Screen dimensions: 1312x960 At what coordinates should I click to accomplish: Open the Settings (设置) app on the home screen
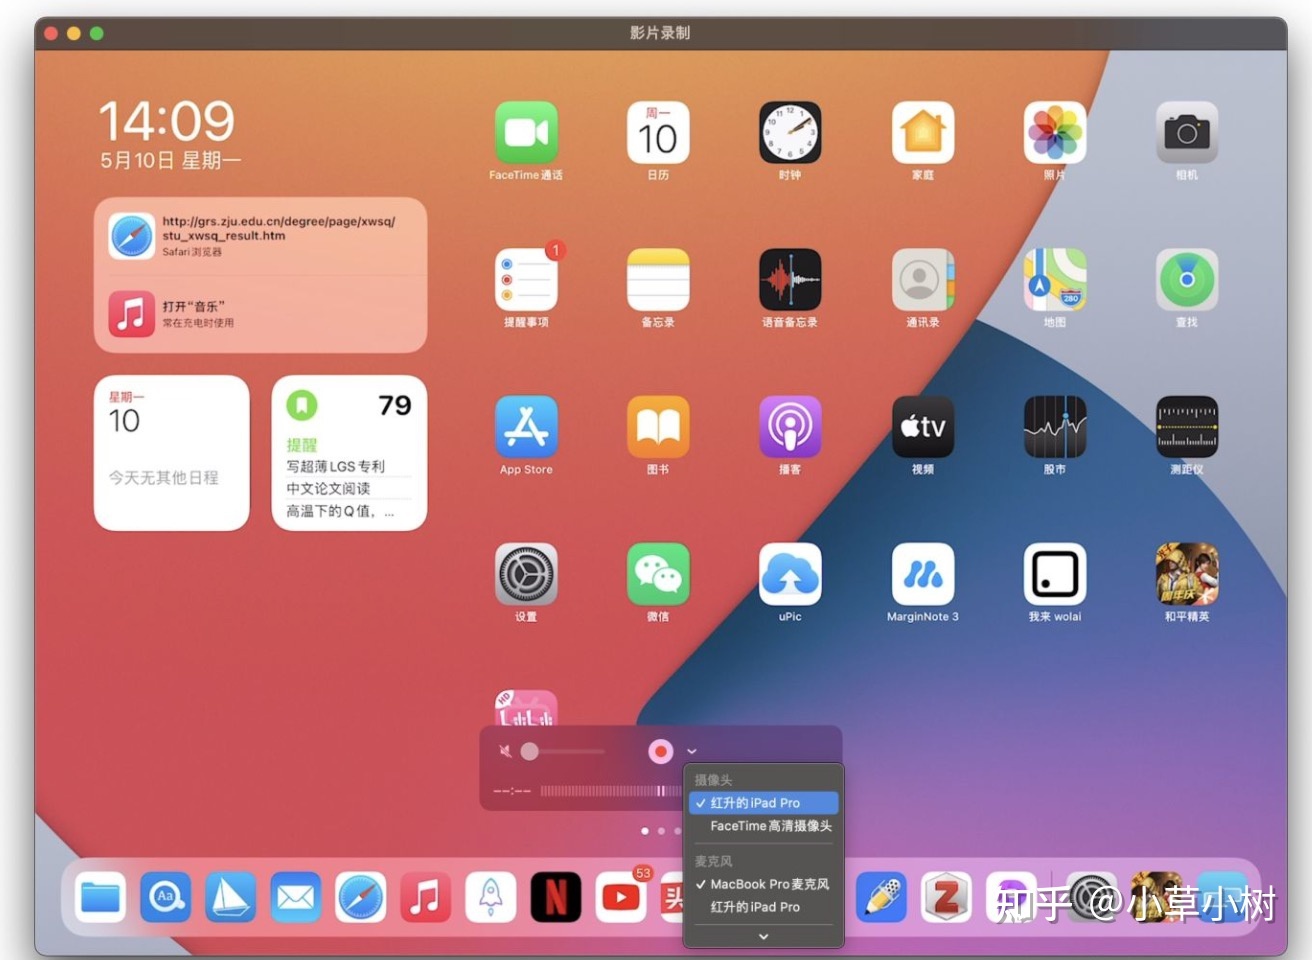pos(526,574)
